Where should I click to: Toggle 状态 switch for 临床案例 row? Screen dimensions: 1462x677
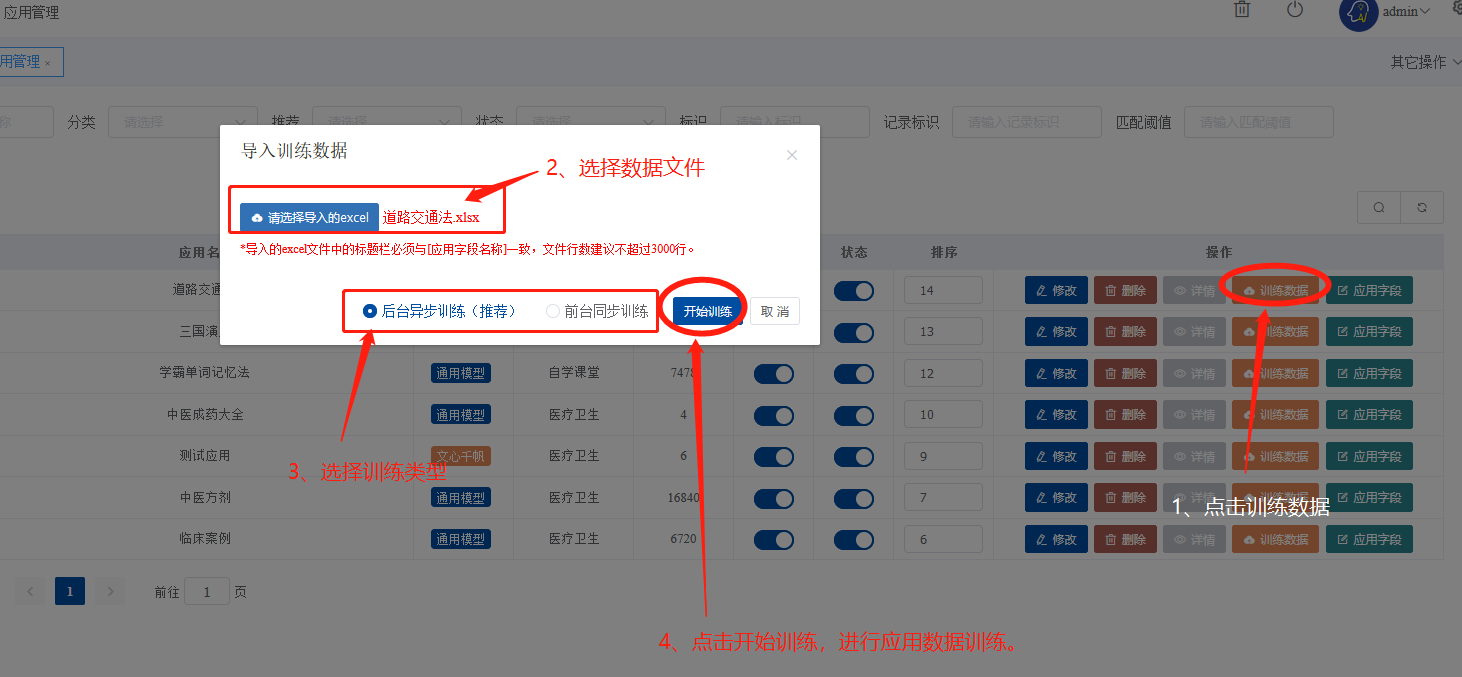(854, 539)
